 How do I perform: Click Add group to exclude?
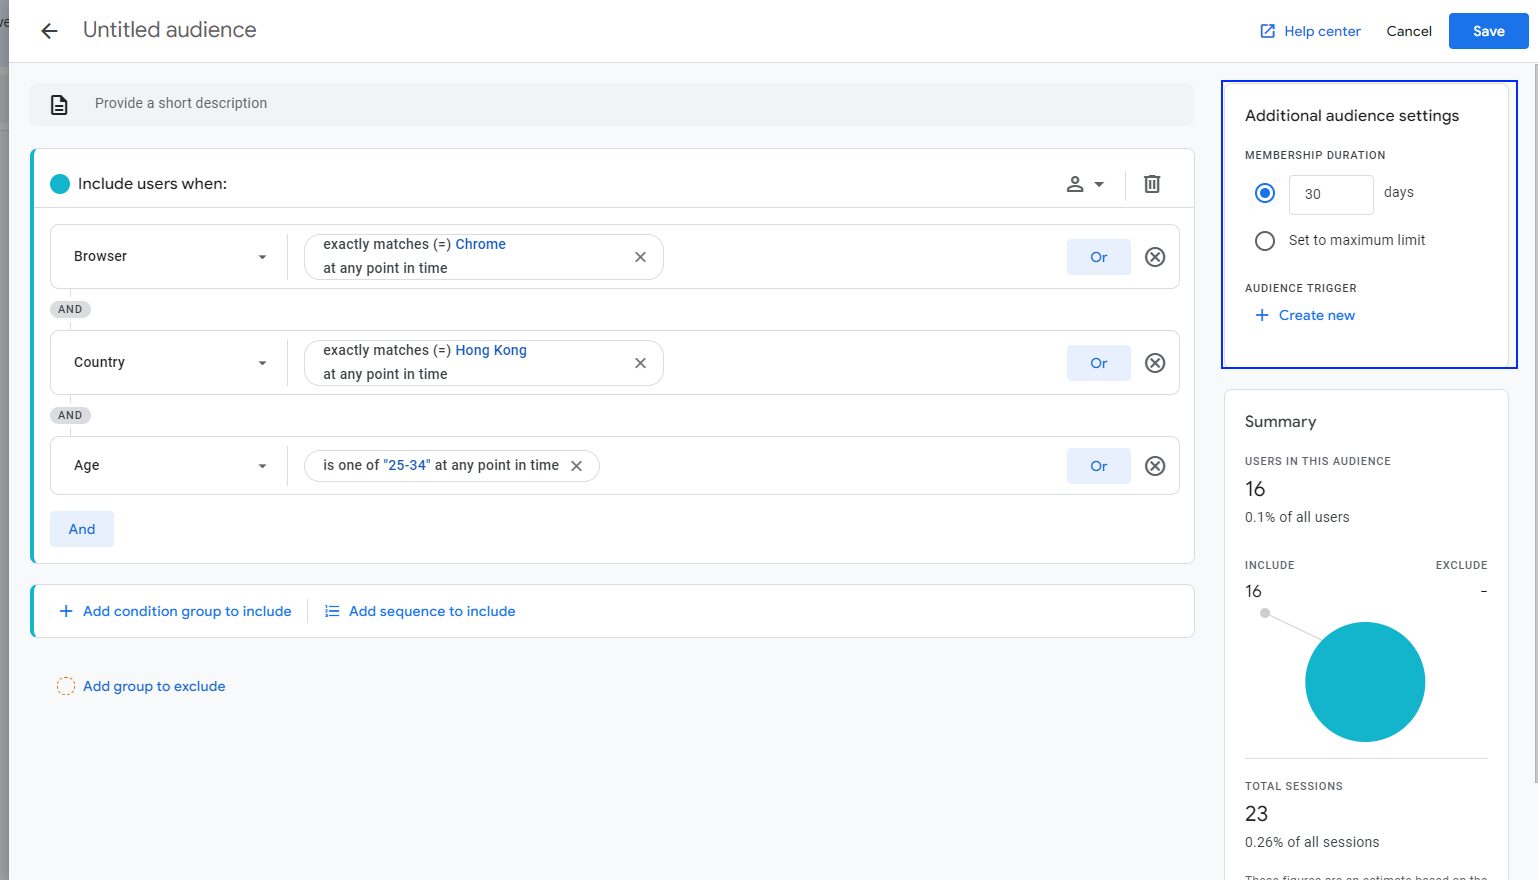[154, 686]
